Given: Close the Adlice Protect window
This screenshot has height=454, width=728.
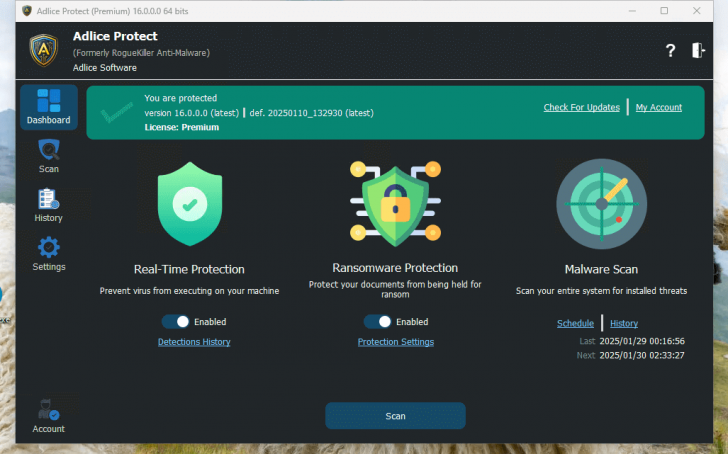Looking at the screenshot, I should [x=696, y=11].
